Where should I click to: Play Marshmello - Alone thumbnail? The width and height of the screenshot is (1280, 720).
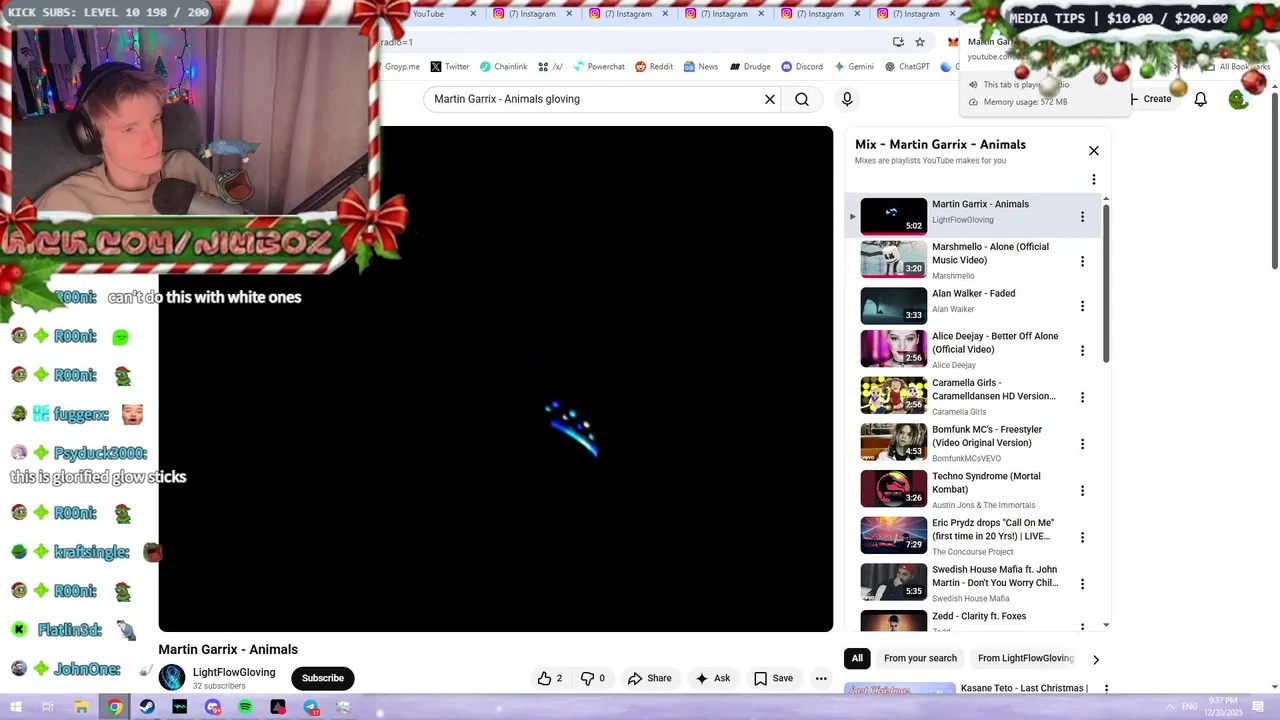point(893,259)
